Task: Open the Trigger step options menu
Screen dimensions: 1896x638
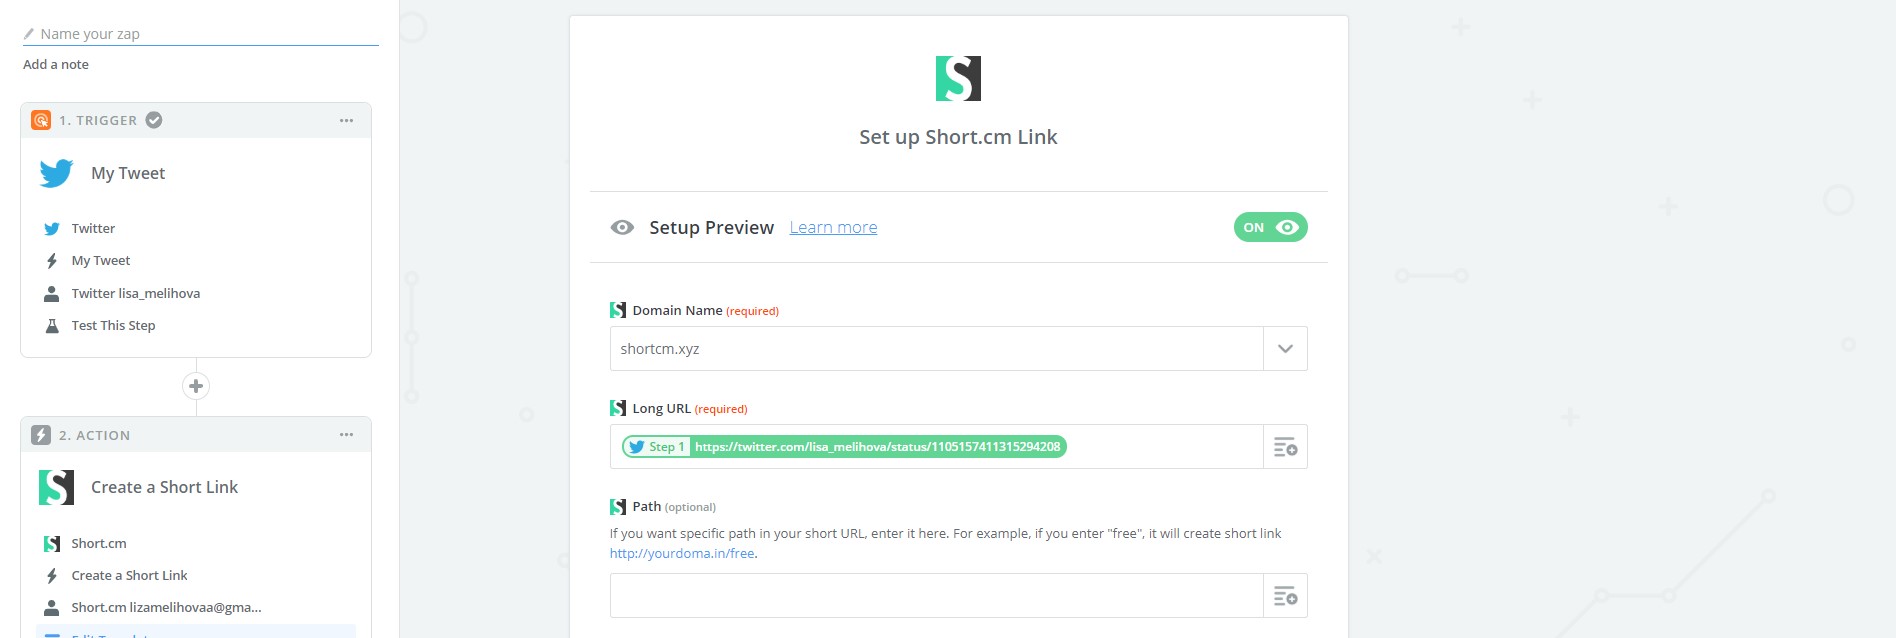Action: [346, 120]
